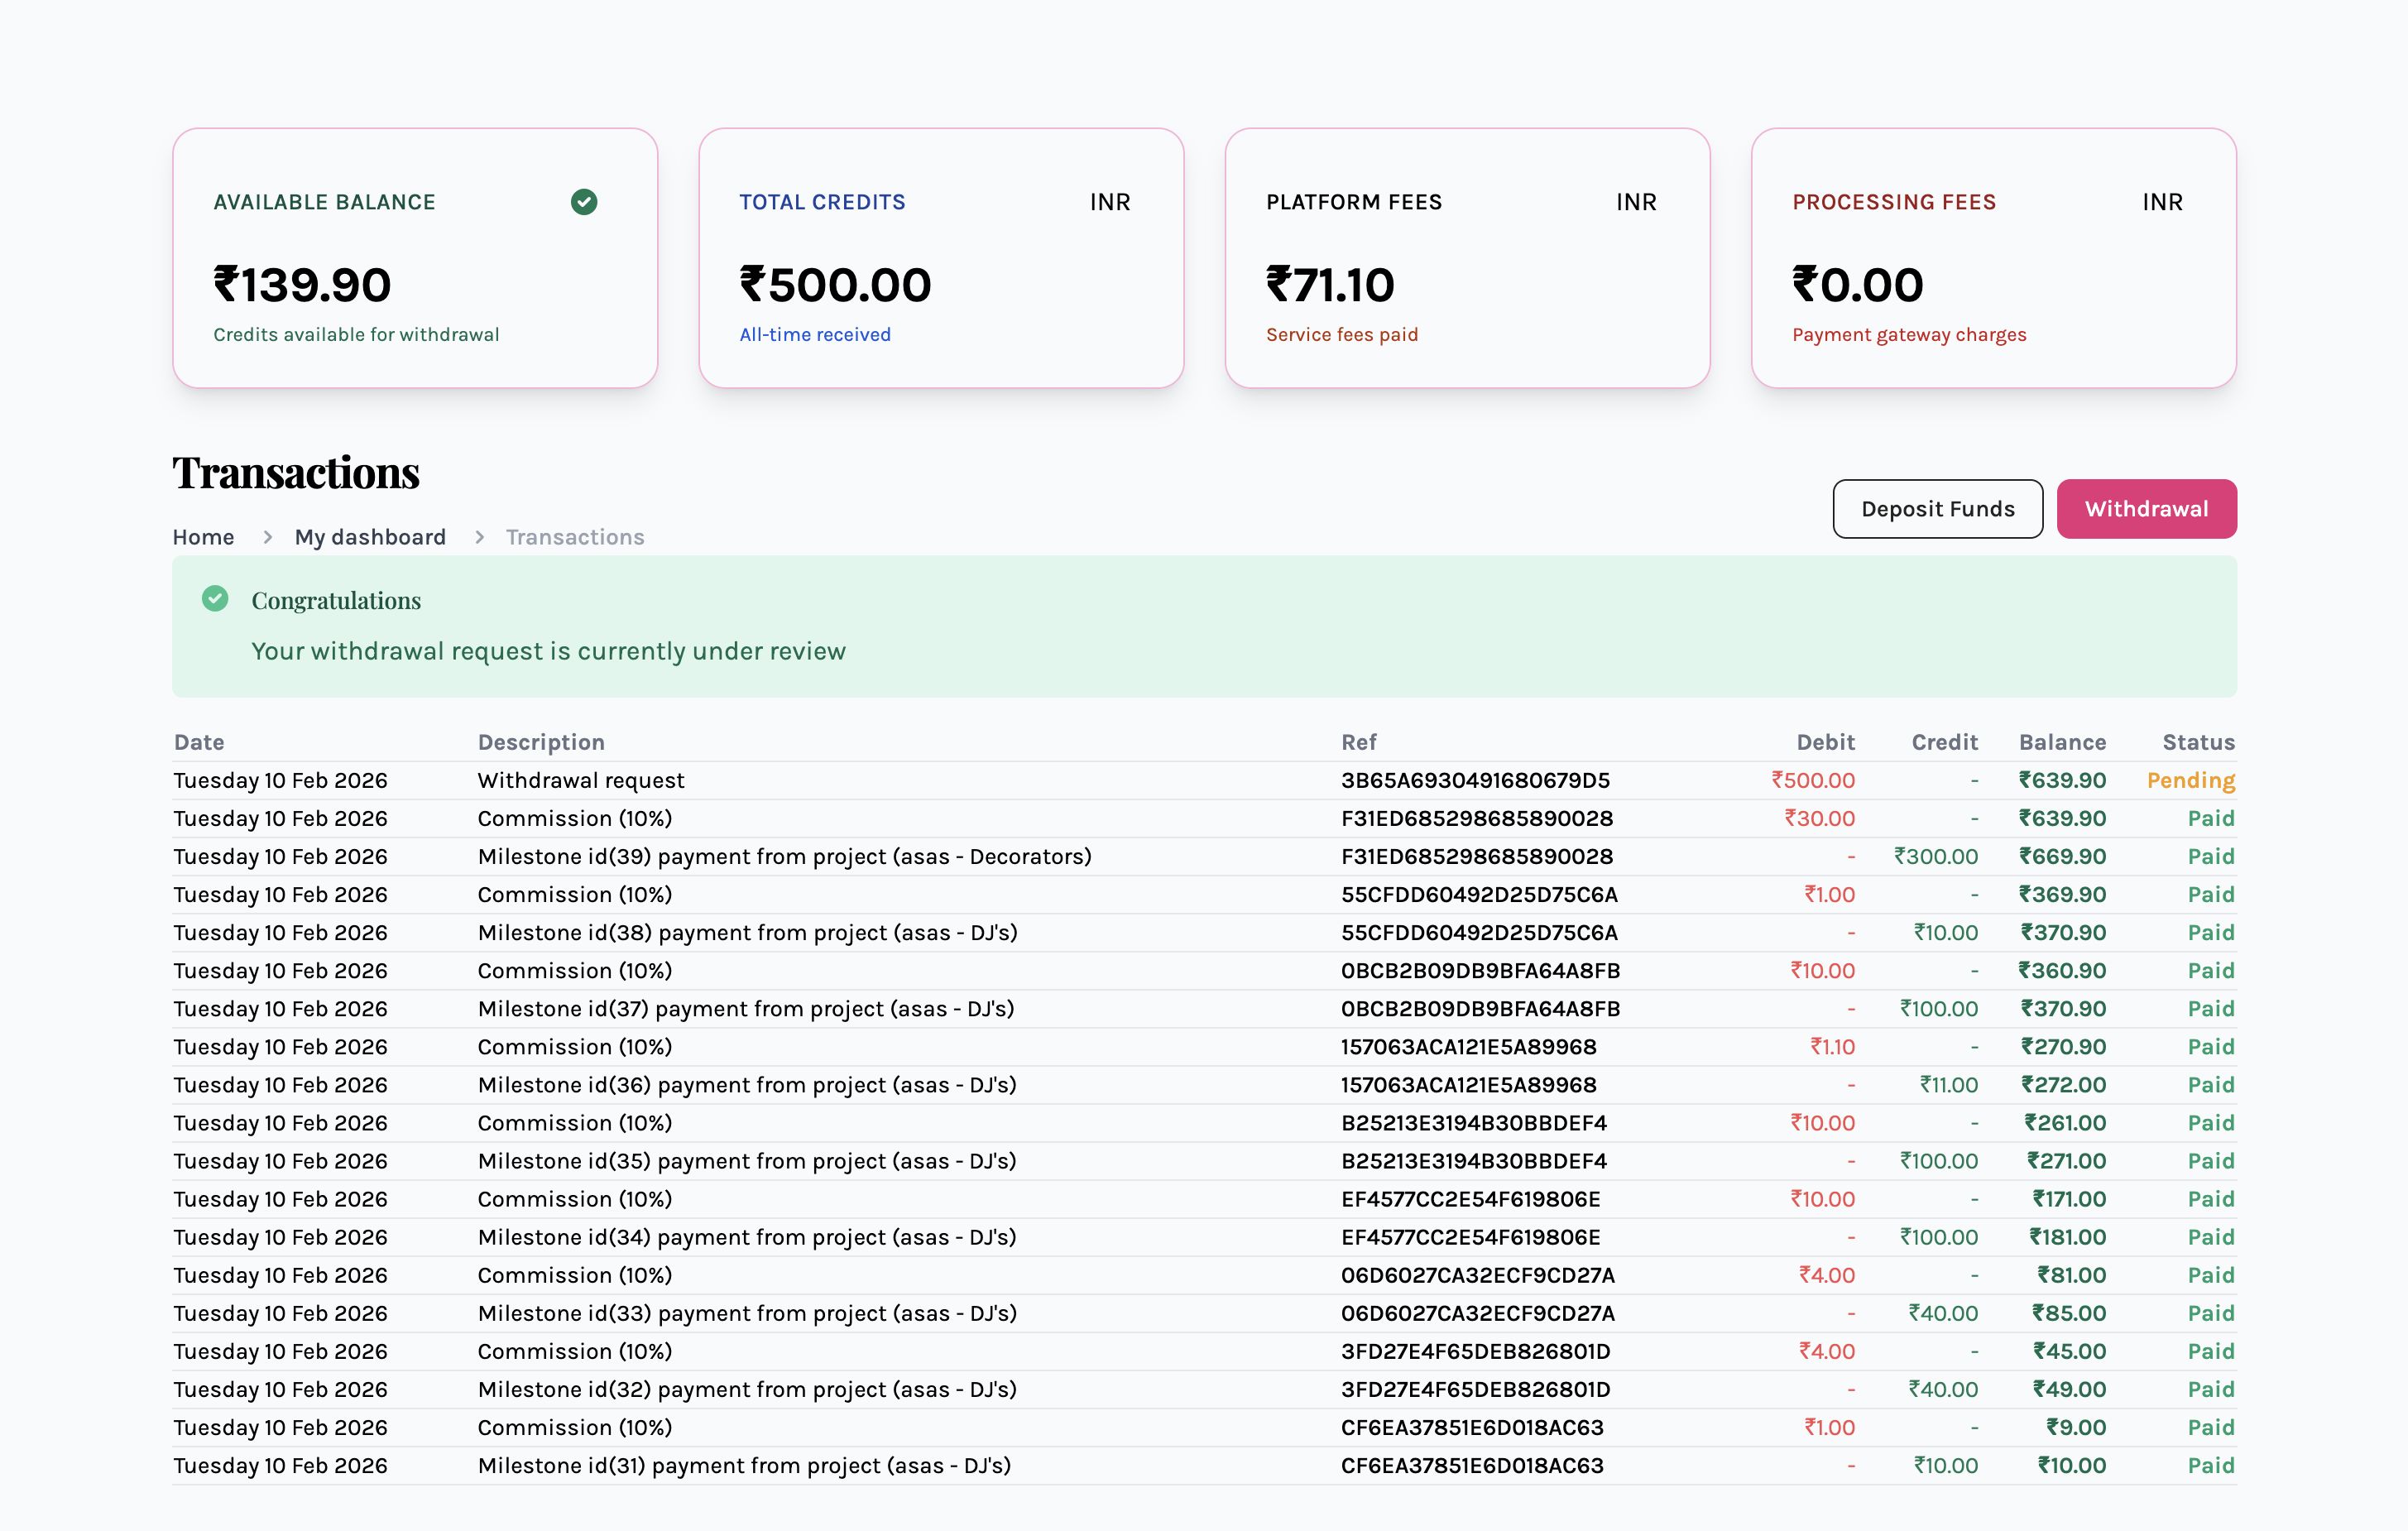Viewport: 2408px width, 1531px height.
Task: Click the Total Credits summary card
Action: pos(941,258)
